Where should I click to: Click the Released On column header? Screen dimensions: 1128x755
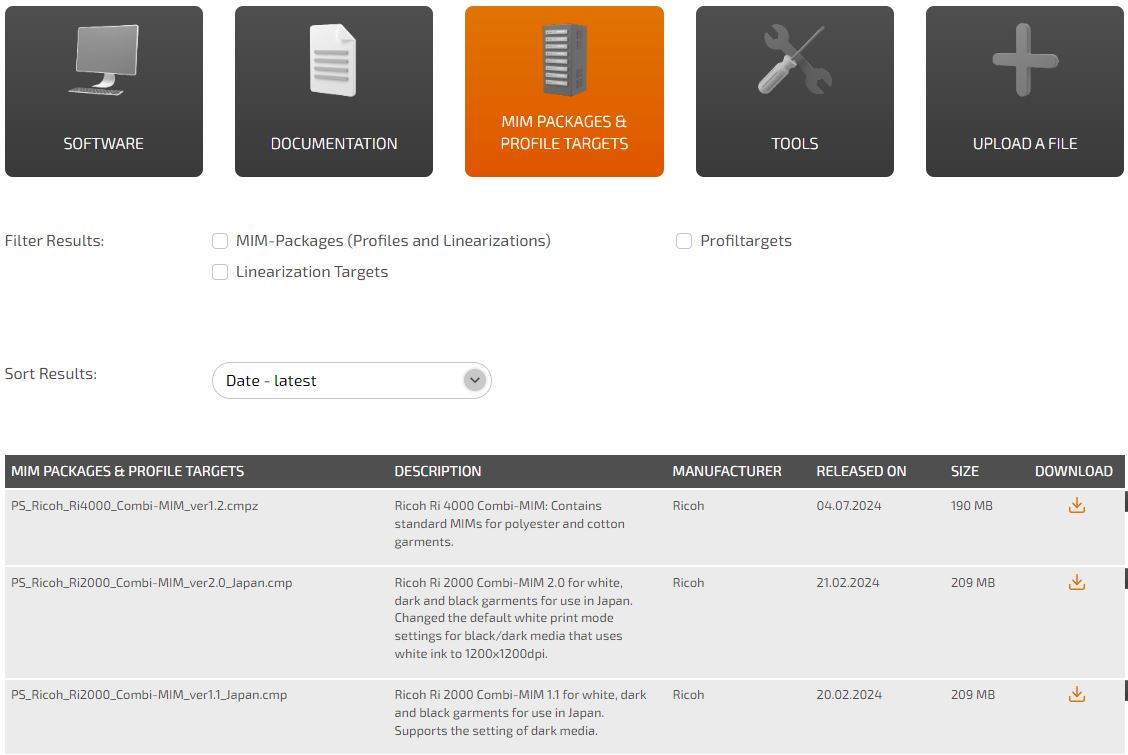coord(861,472)
